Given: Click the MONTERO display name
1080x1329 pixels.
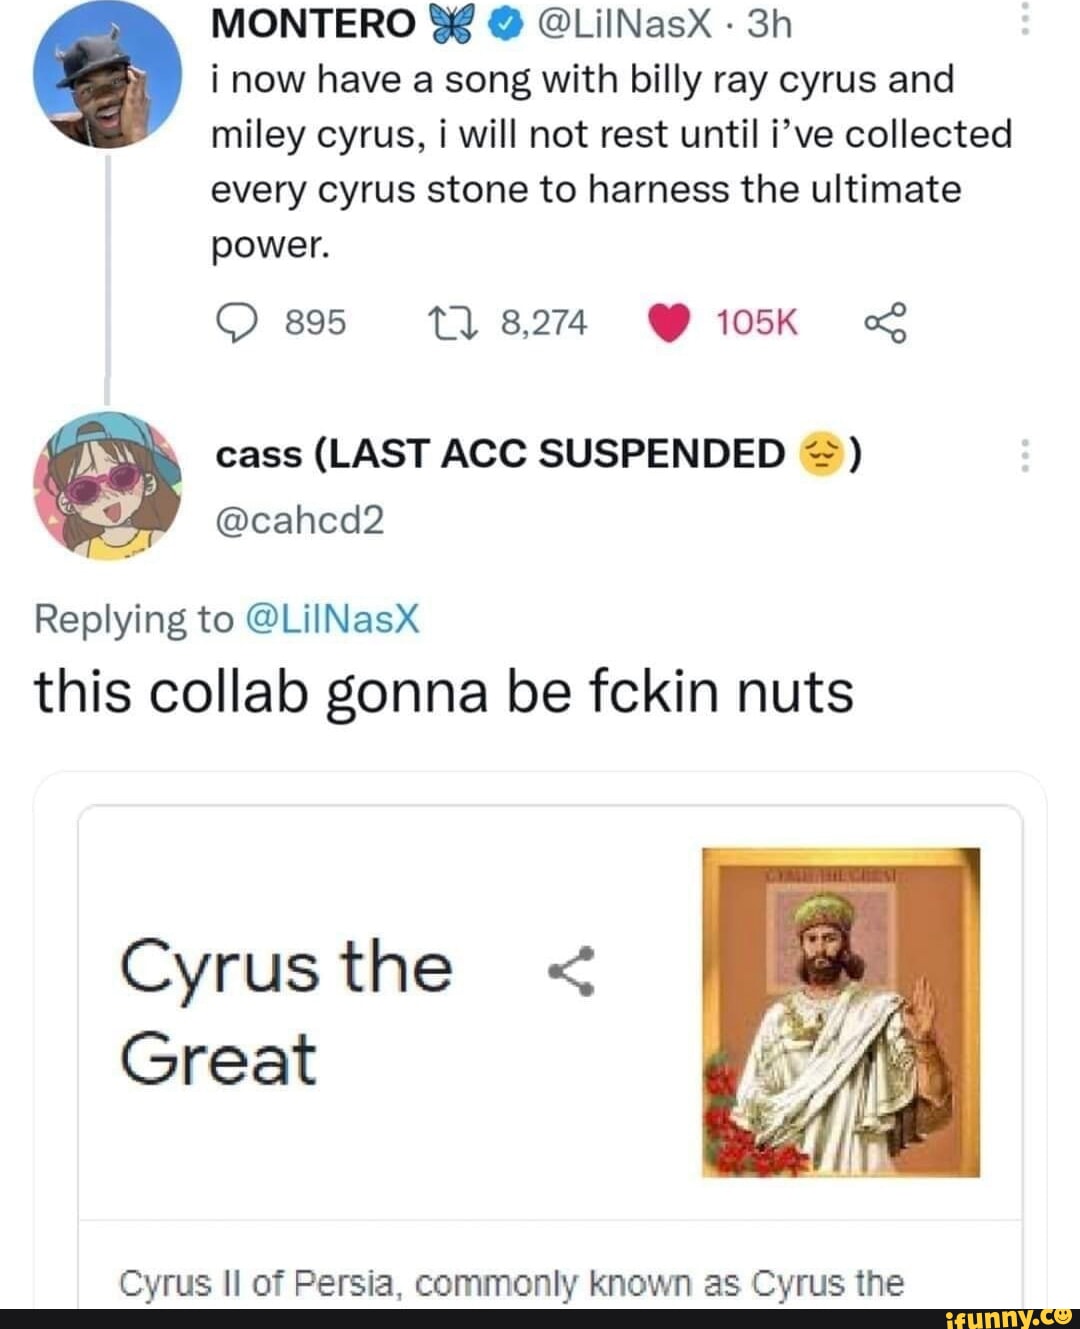Looking at the screenshot, I should 313,23.
